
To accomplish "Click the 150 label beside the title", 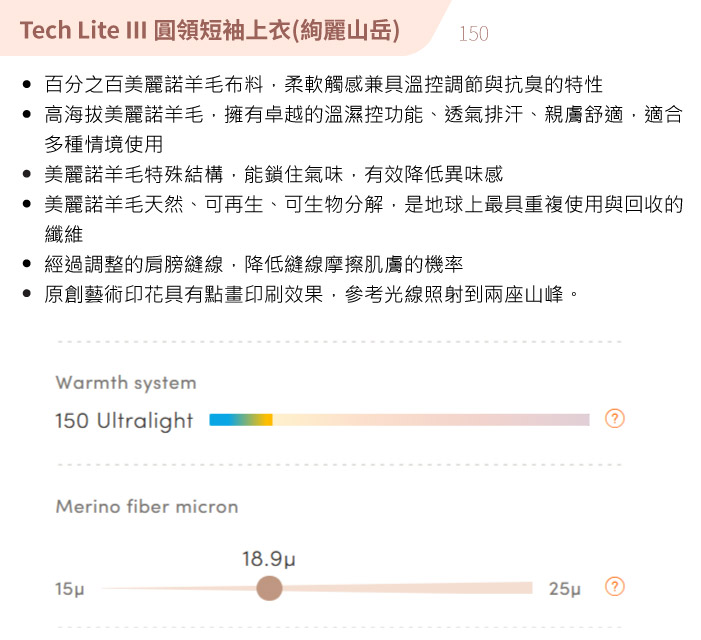I will 473,34.
